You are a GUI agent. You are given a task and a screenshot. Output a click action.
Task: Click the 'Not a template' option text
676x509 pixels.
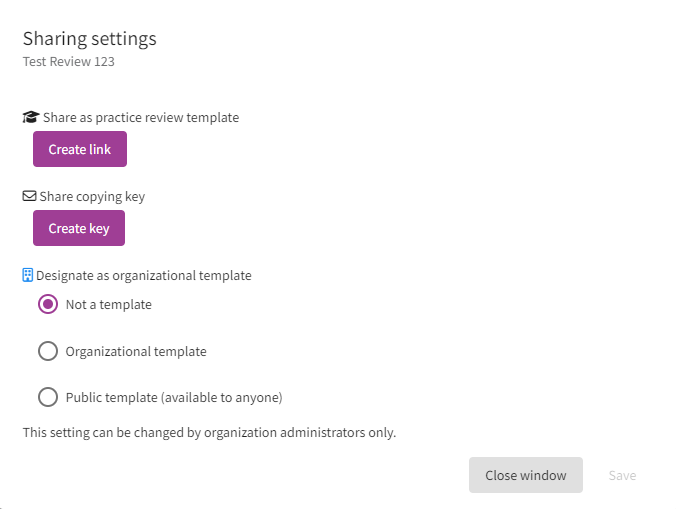coord(109,304)
